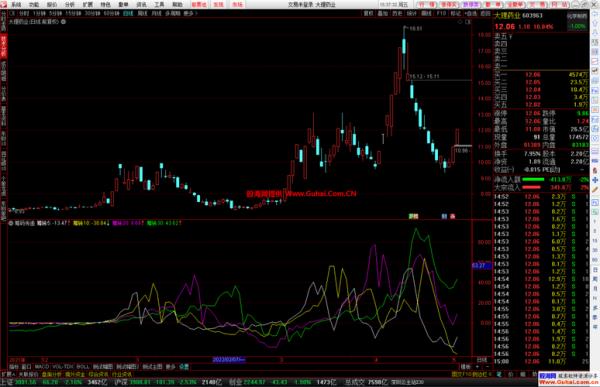The height and width of the screenshot is (387, 600).
Task: Click the blue plus icon on right sidebar
Action: tap(595, 180)
